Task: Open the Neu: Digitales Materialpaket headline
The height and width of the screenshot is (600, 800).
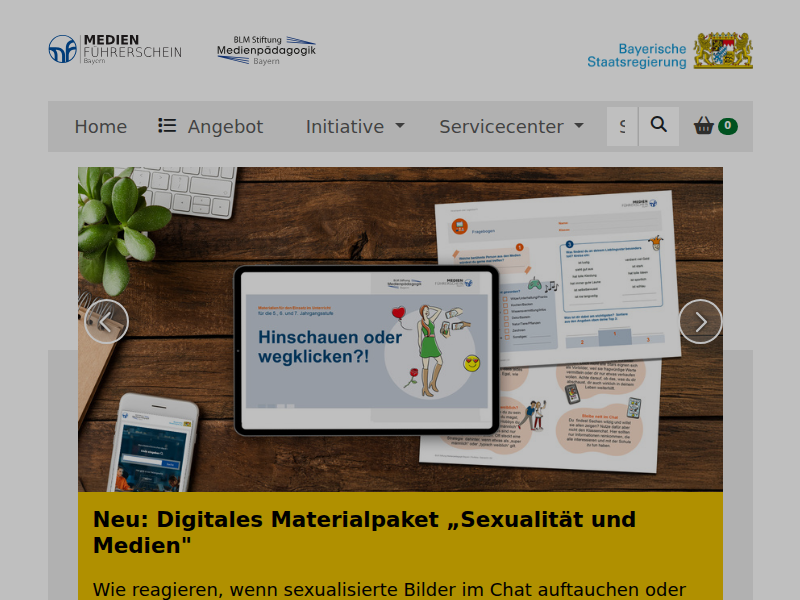Action: (x=364, y=532)
